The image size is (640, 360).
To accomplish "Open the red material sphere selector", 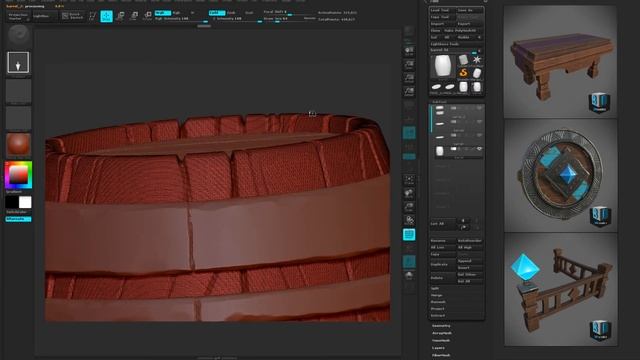I will click(x=18, y=145).
